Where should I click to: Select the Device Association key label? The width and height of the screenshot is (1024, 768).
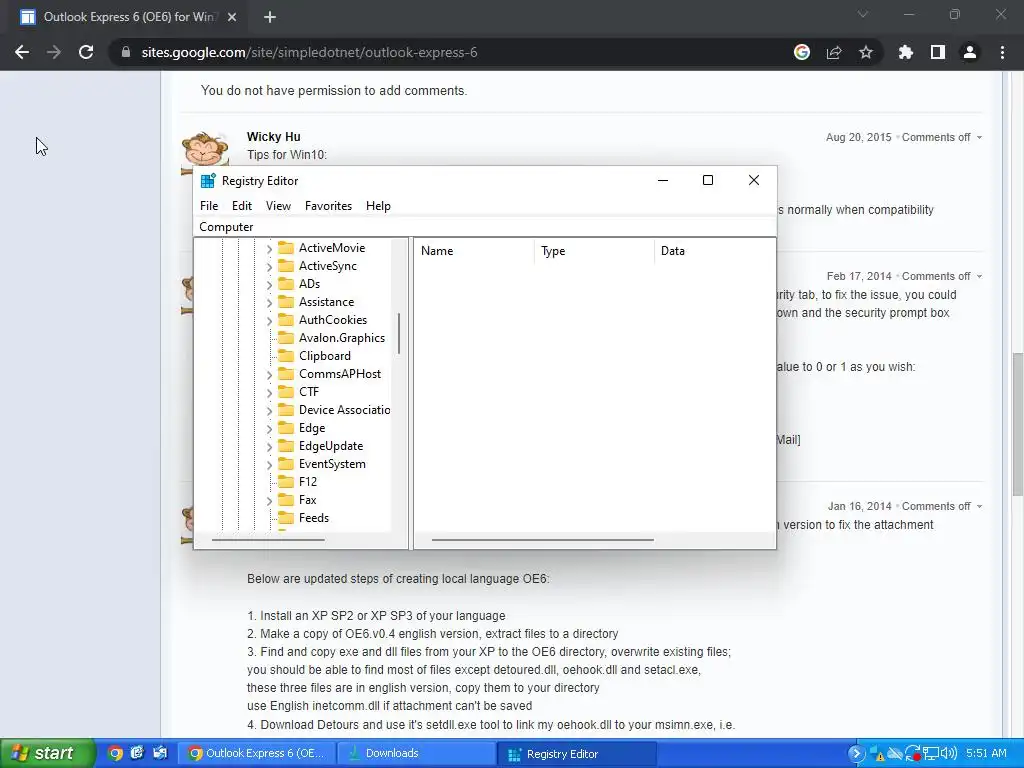[x=344, y=410]
